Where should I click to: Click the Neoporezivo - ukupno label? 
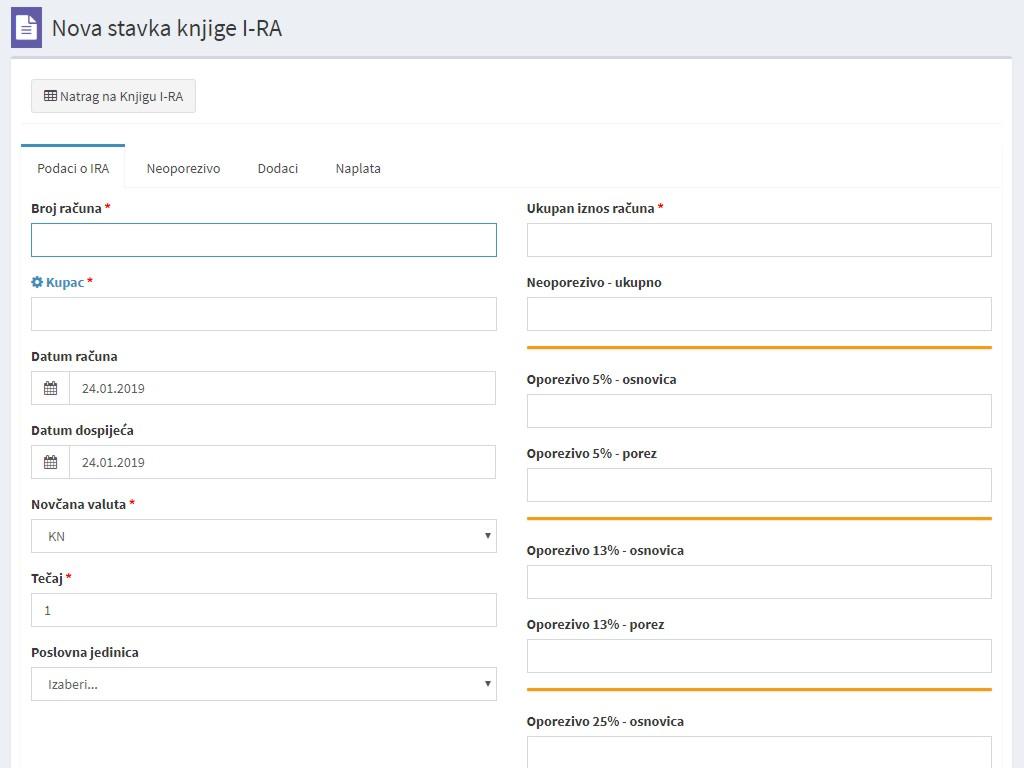click(594, 282)
